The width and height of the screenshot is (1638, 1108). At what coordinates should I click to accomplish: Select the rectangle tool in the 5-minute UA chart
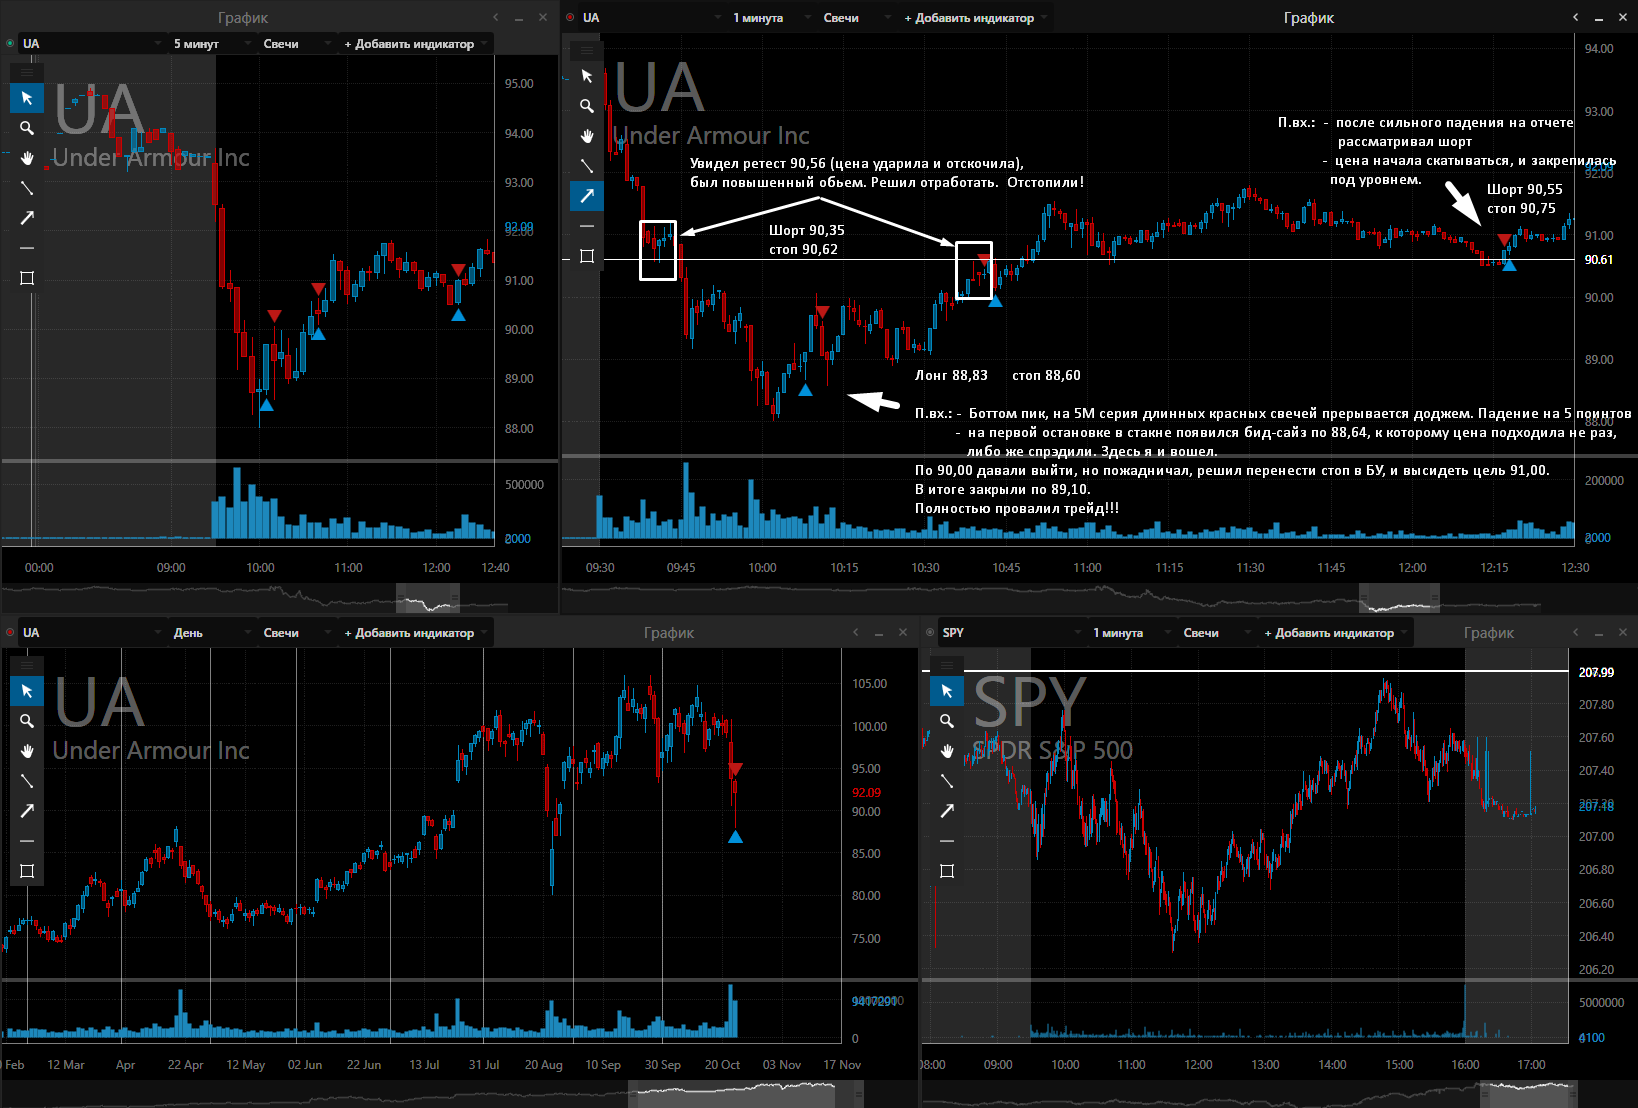click(27, 278)
